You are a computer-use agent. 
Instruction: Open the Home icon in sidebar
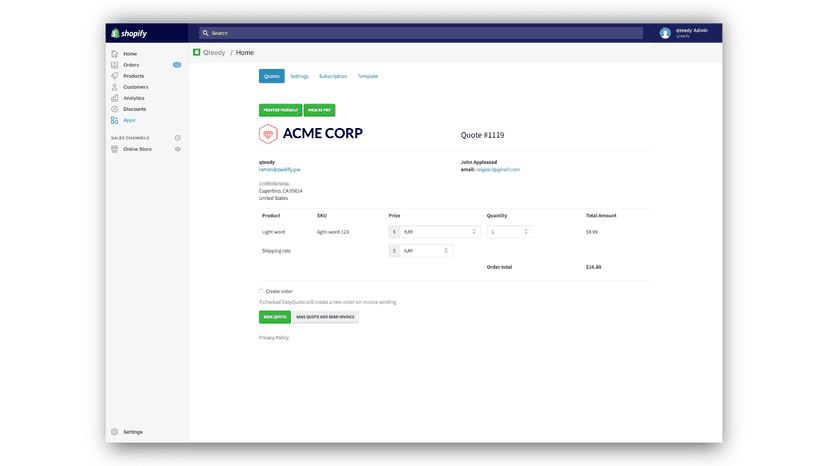[x=115, y=54]
